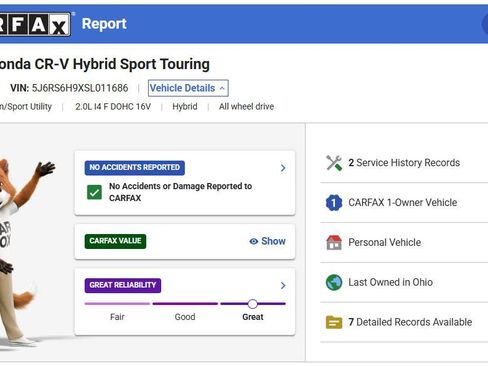The image size is (488, 366).
Task: Click the CARFAX VALUE green badge
Action: coord(115,241)
